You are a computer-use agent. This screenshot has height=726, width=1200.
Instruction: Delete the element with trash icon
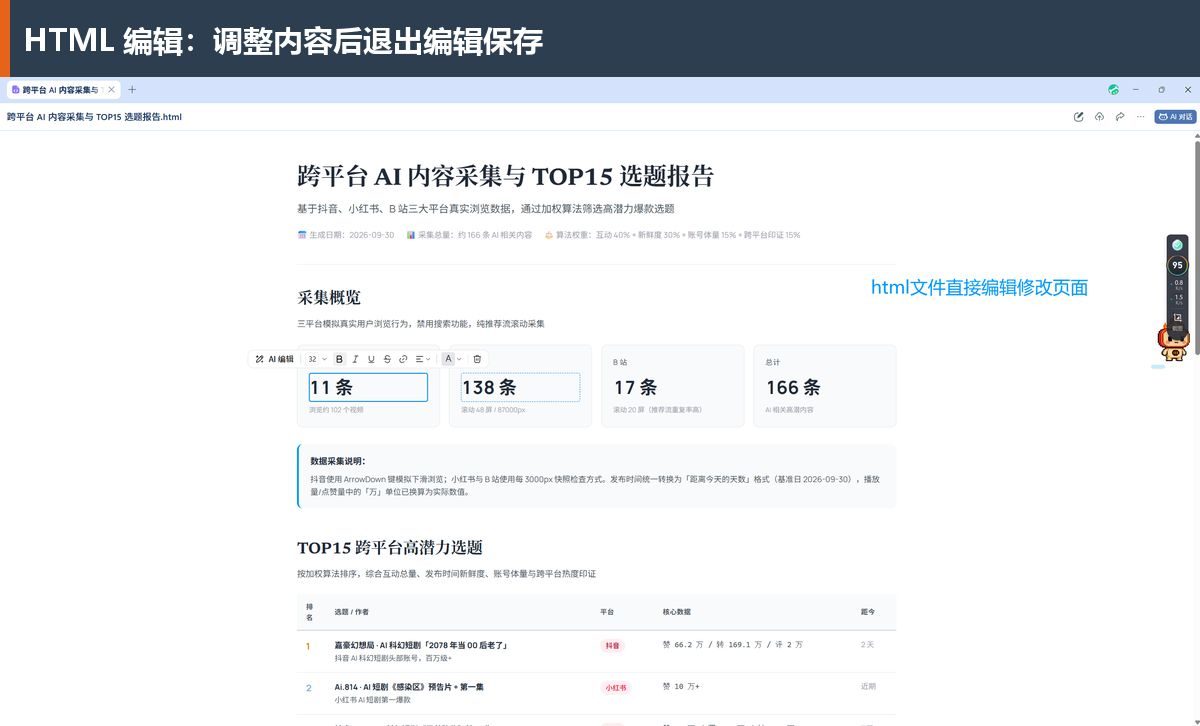(x=477, y=359)
